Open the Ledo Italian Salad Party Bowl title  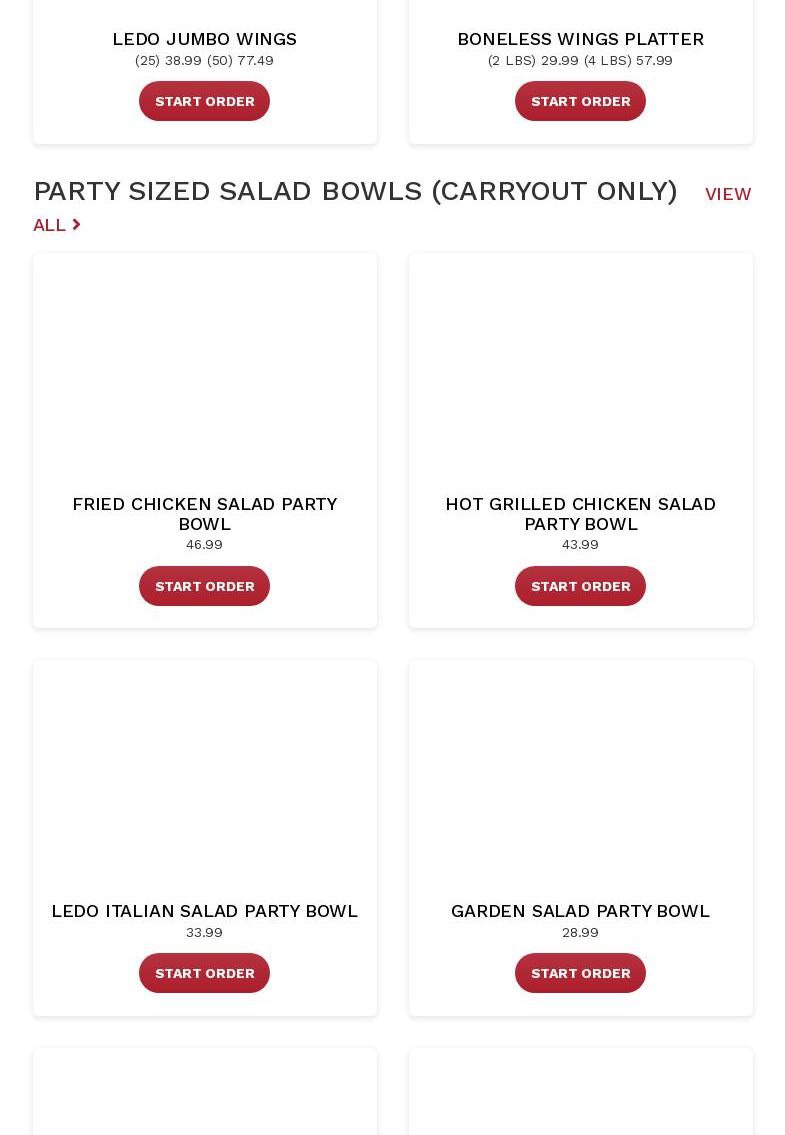pyautogui.click(x=204, y=911)
